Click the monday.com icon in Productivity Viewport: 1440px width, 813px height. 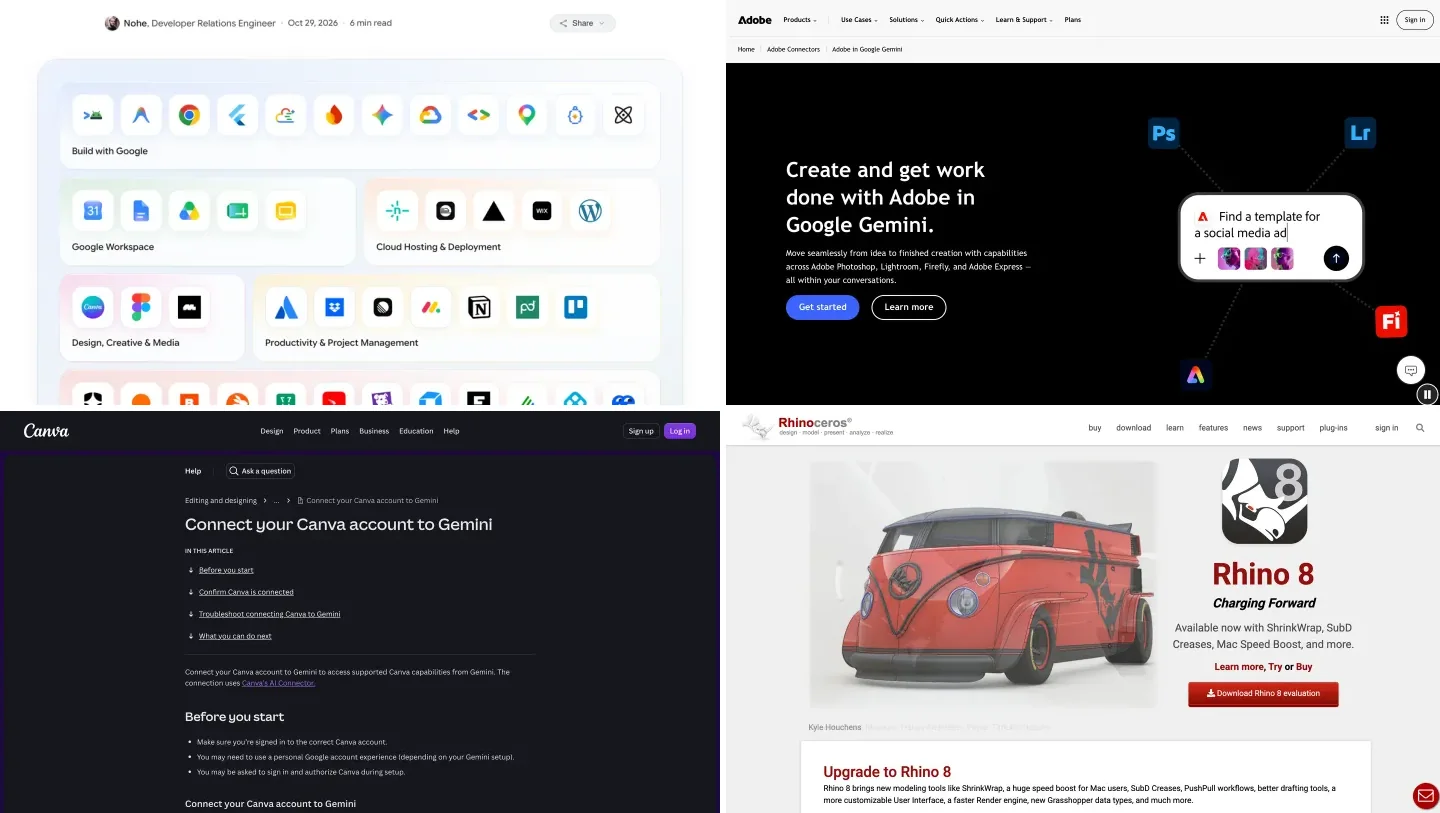coord(431,307)
